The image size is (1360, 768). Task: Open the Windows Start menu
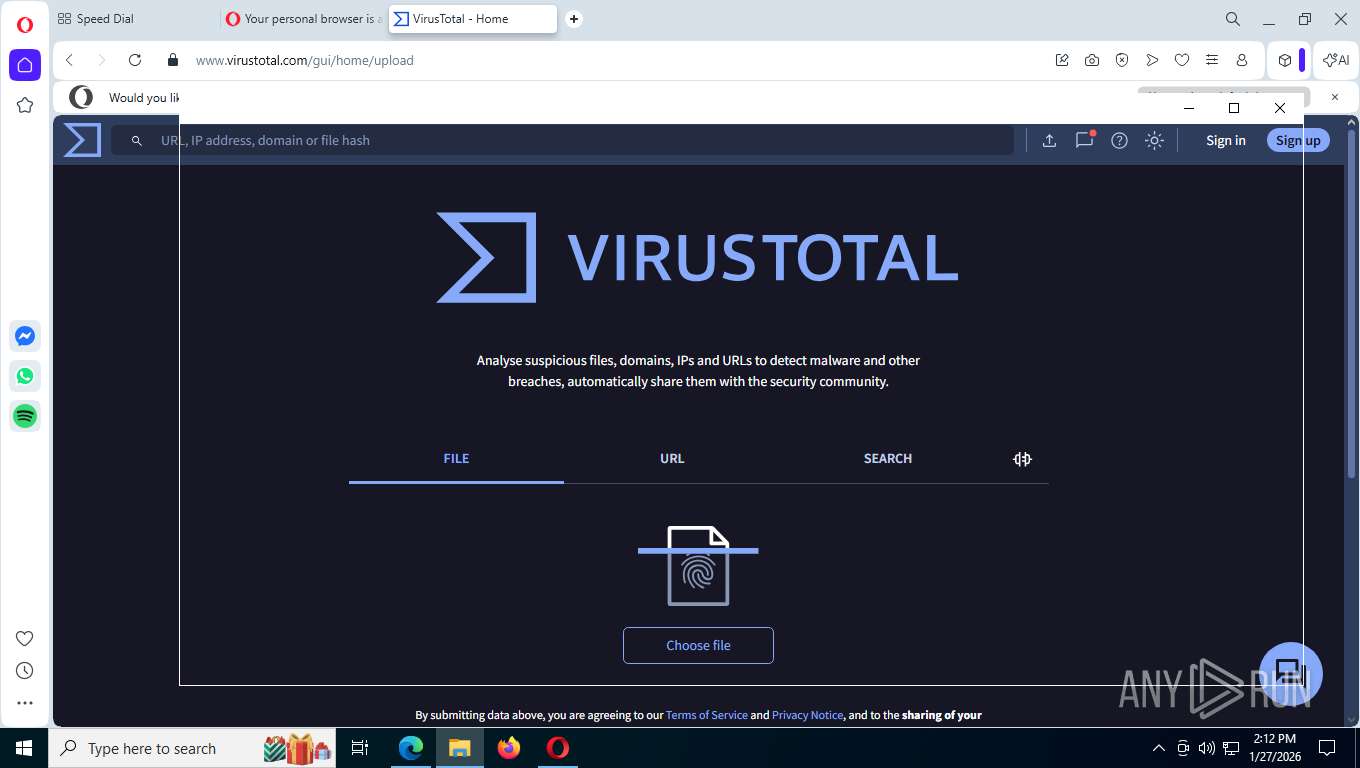tap(24, 748)
